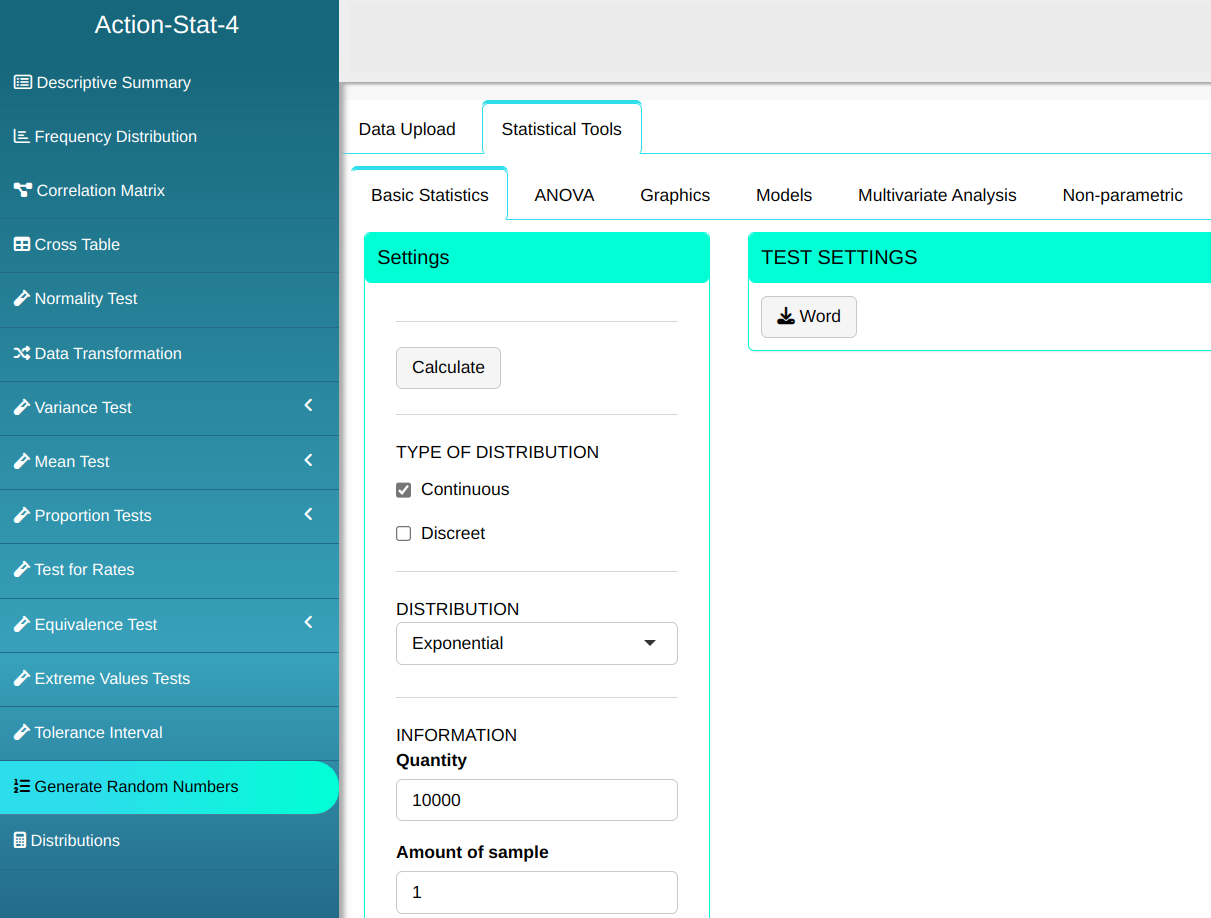Click the Descriptive Summary list icon

click(22, 83)
